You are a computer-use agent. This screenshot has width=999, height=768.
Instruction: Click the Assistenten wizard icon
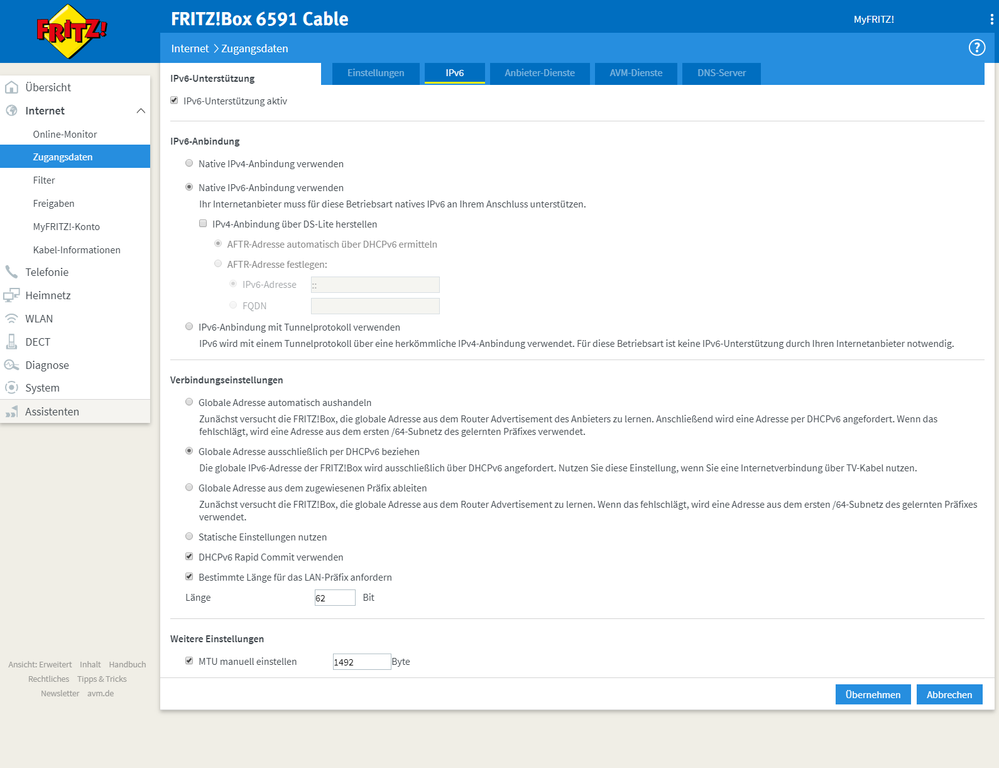coord(11,412)
